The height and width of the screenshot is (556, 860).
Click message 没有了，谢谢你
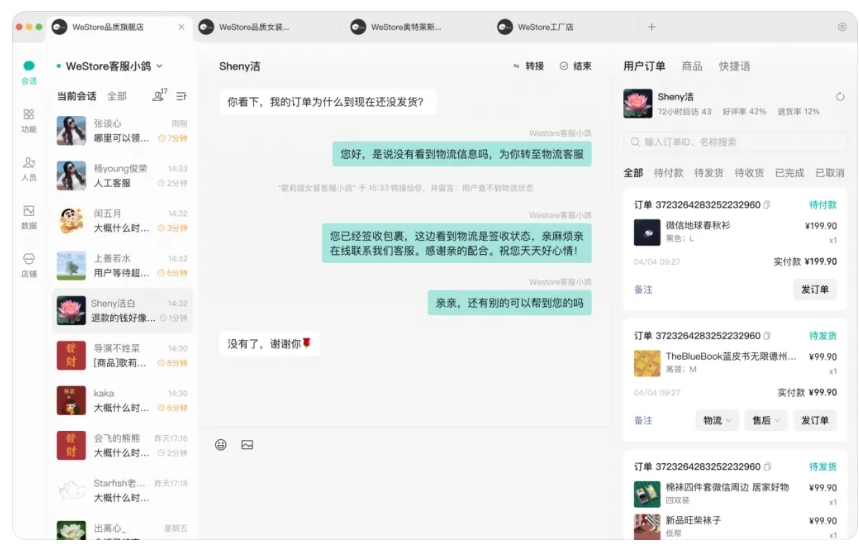click(269, 344)
